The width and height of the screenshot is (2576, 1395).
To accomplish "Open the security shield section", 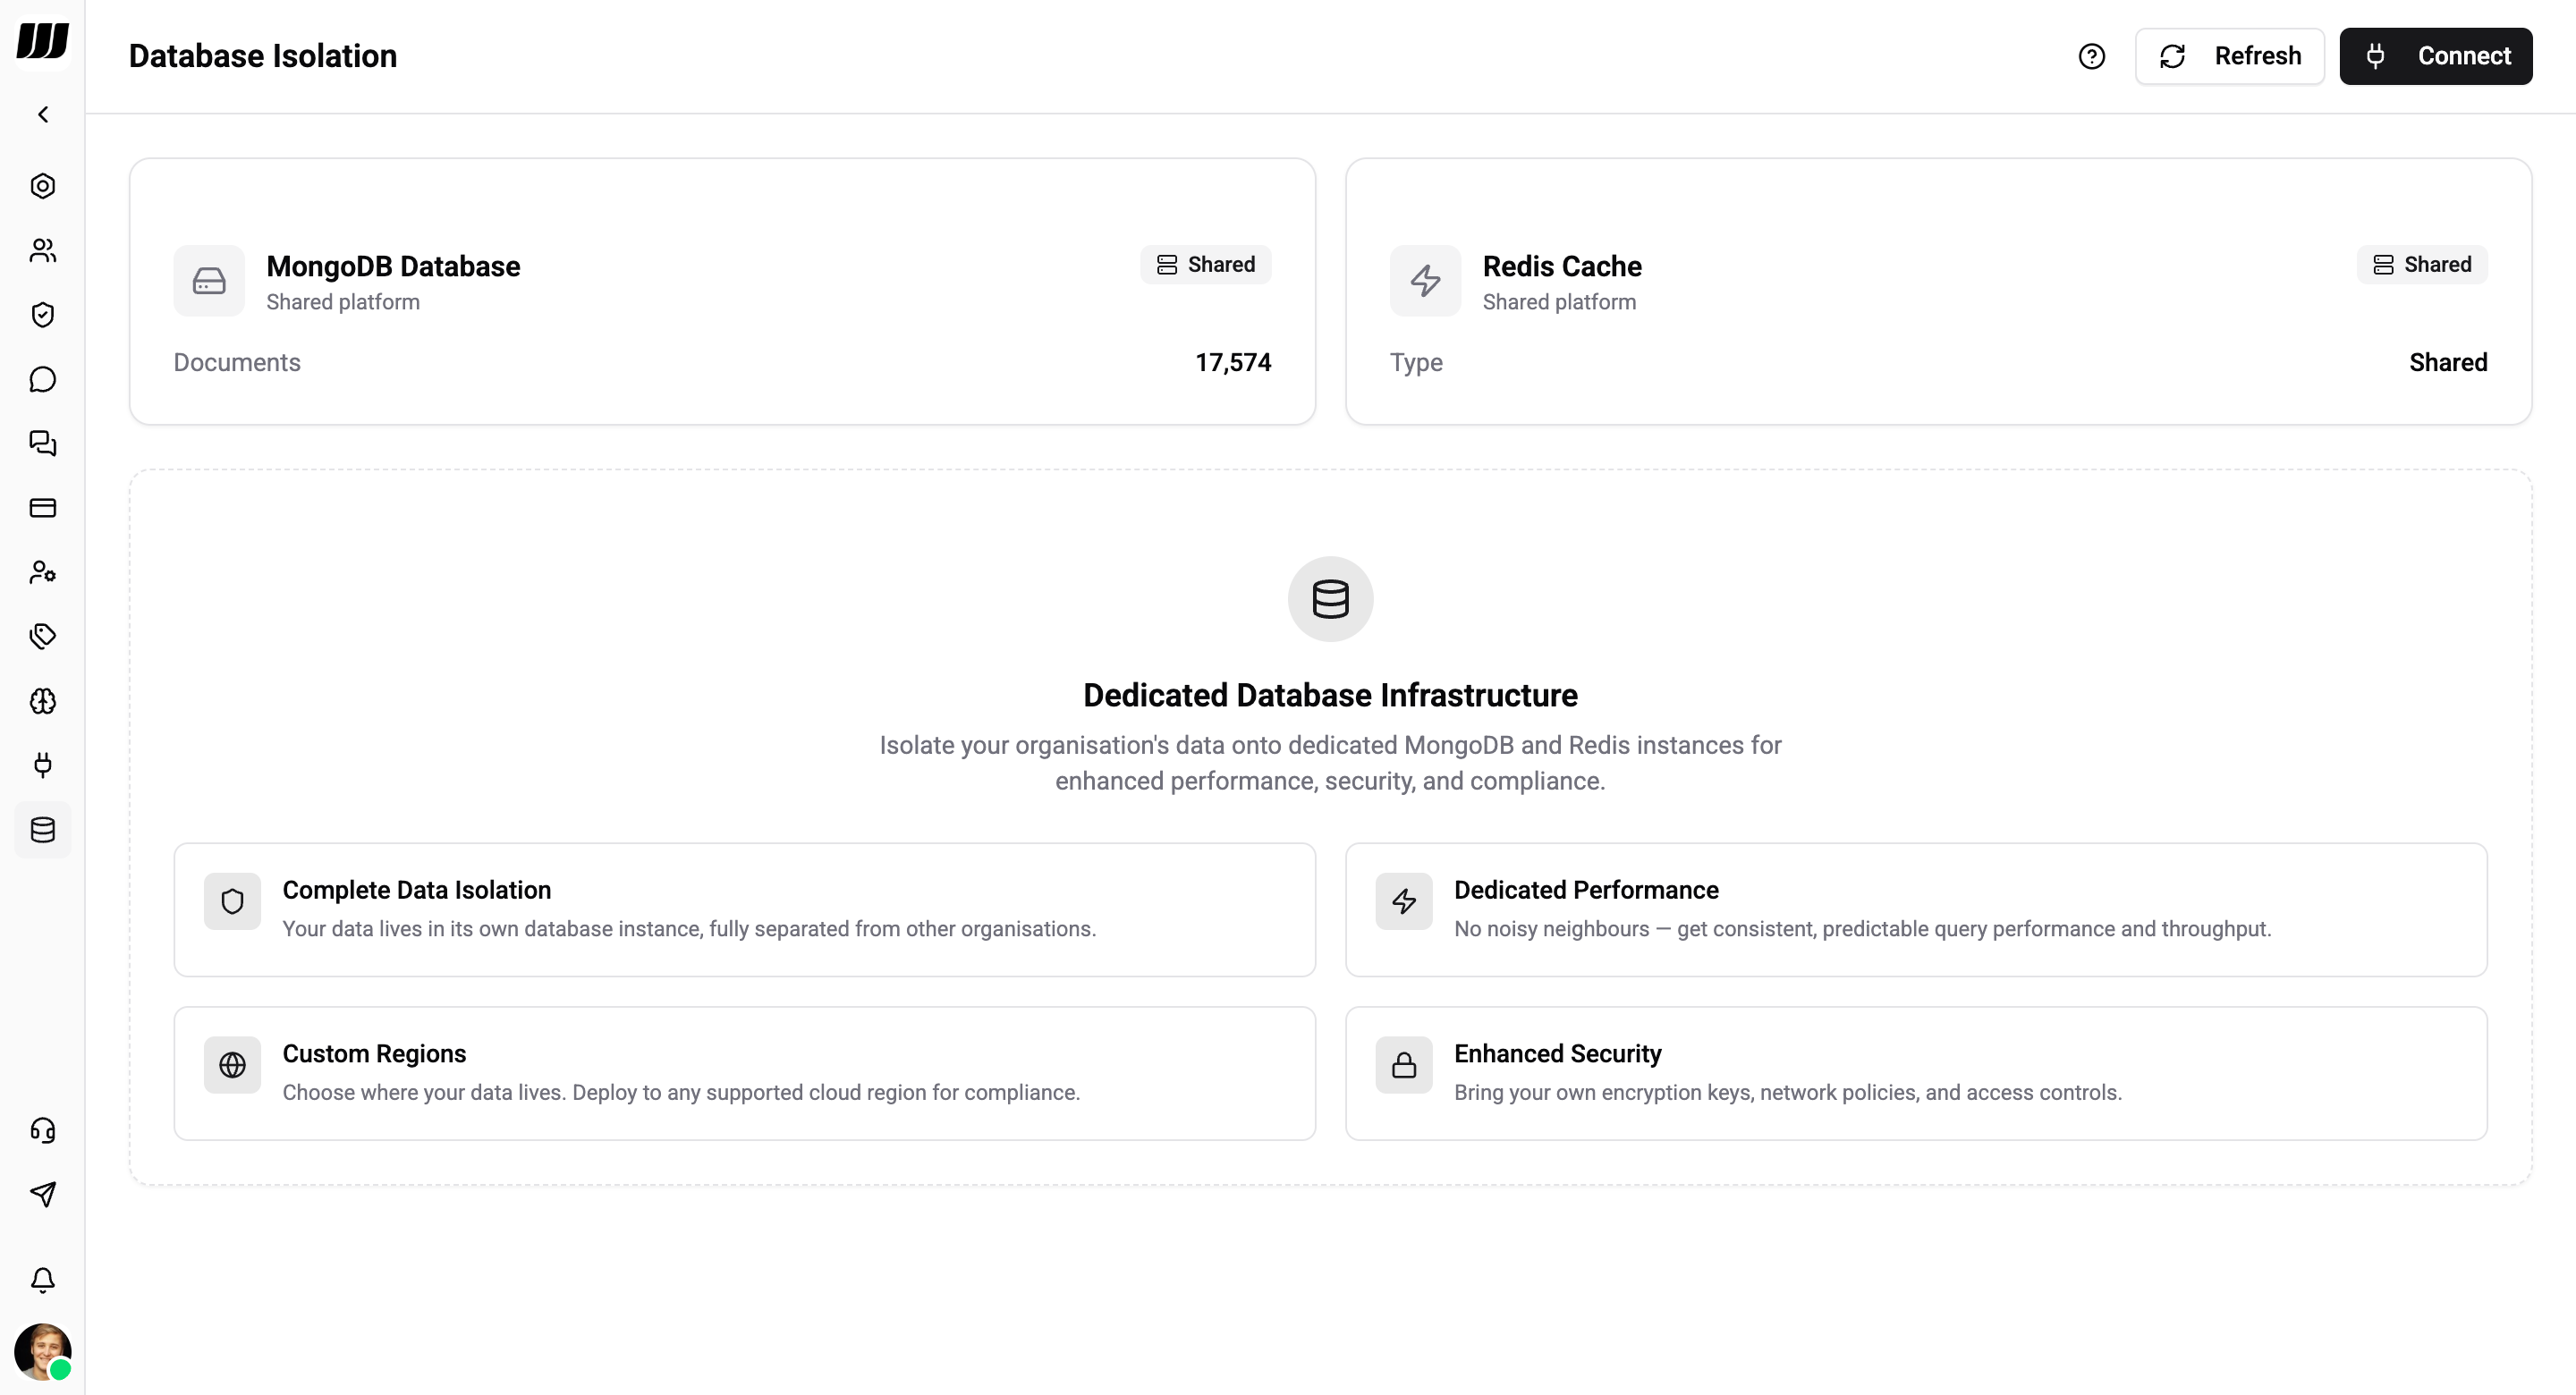I will pyautogui.click(x=43, y=314).
